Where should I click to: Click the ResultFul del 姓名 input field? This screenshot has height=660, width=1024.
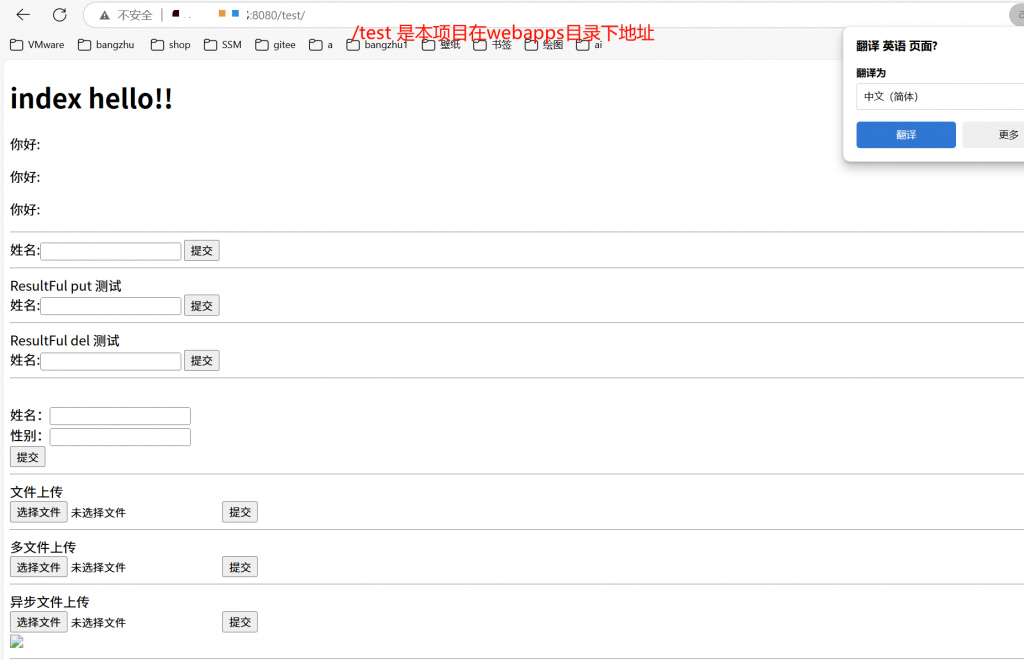[111, 360]
